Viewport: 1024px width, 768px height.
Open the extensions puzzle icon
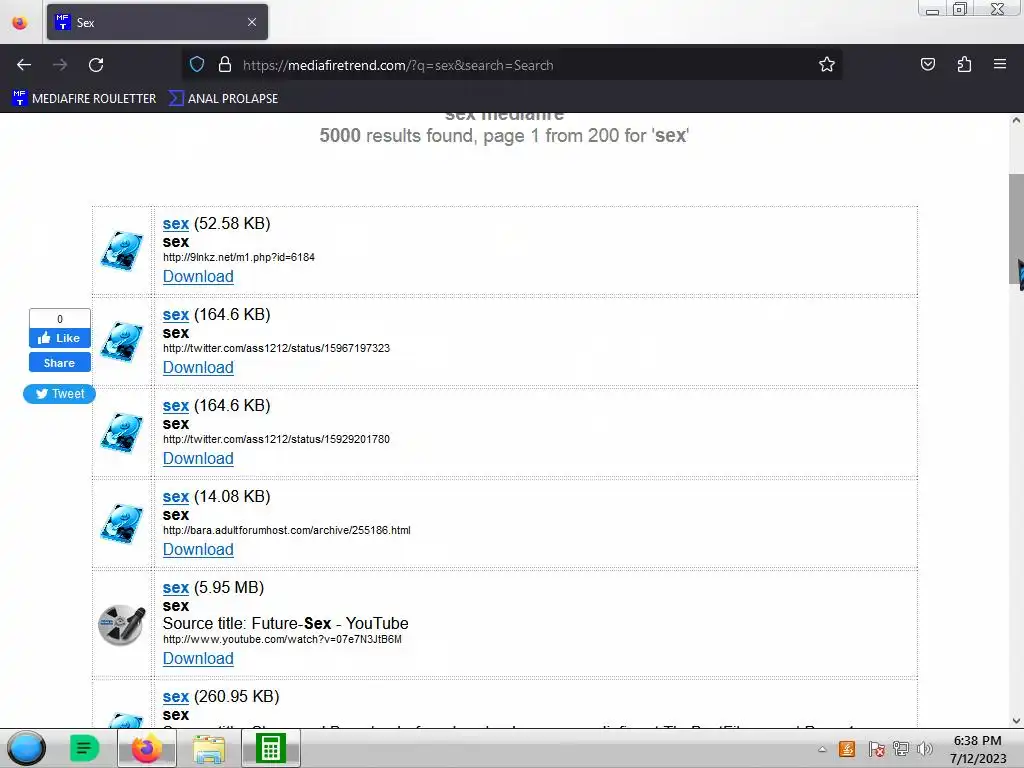point(964,65)
